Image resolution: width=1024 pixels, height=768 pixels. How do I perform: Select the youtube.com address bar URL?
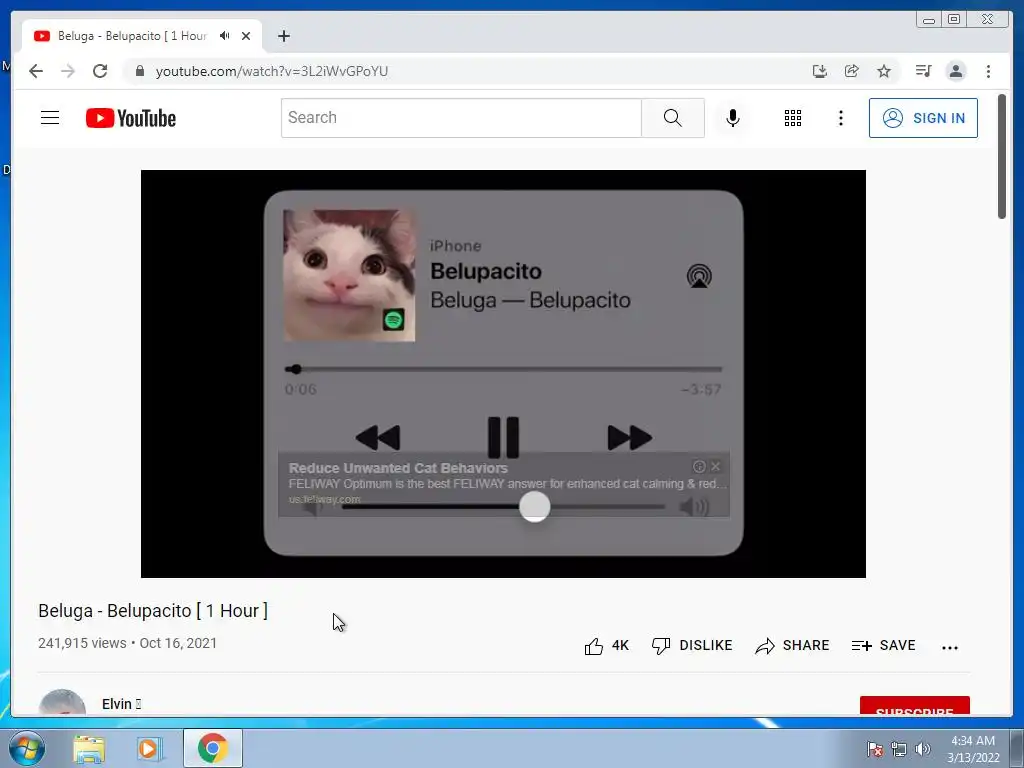point(272,71)
